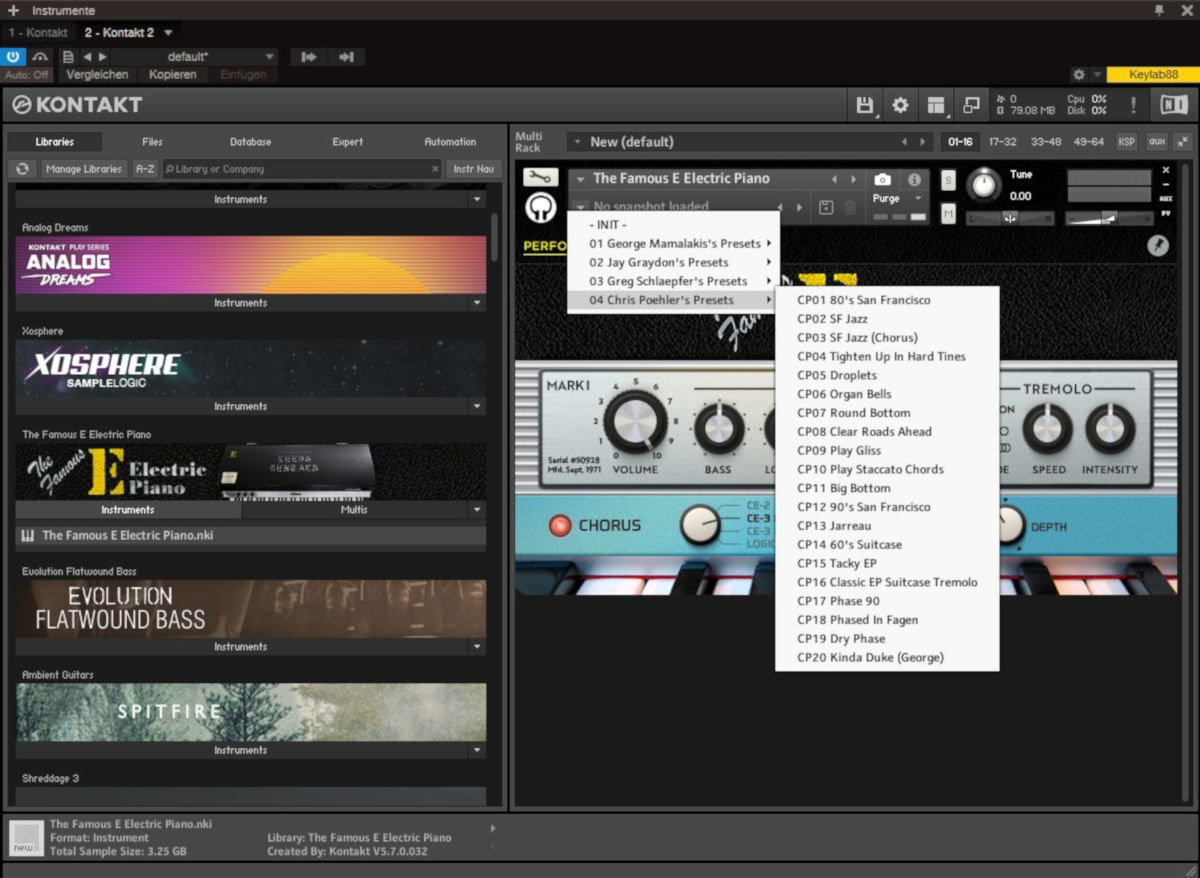This screenshot has width=1200, height=878.
Task: Open Kontakt options gear icon
Action: tap(900, 105)
